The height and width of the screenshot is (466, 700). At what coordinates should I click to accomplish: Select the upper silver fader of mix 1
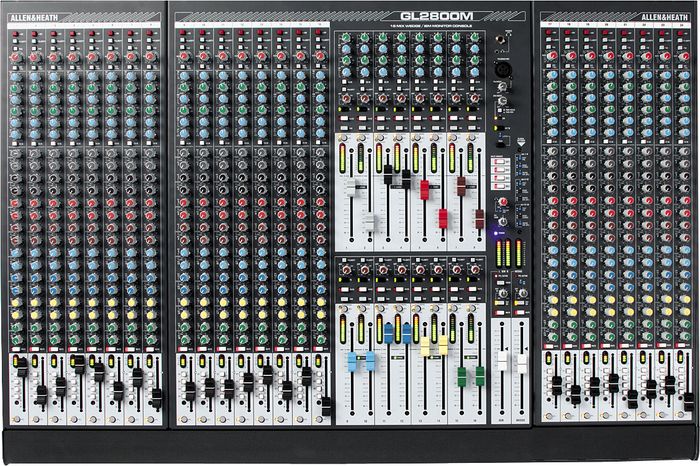(x=351, y=187)
